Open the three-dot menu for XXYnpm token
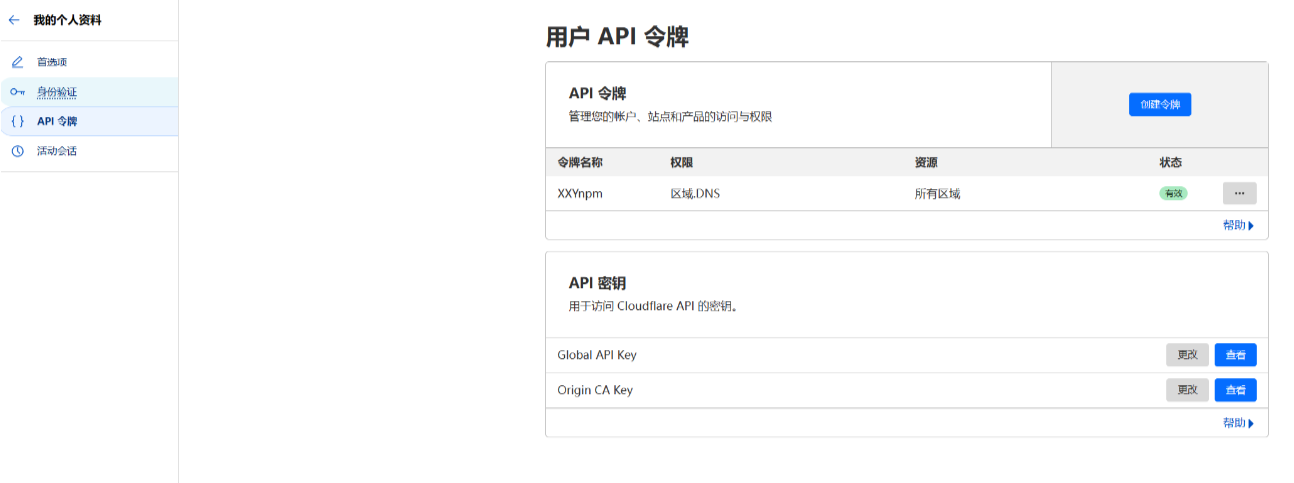1294x483 pixels. pos(1239,193)
